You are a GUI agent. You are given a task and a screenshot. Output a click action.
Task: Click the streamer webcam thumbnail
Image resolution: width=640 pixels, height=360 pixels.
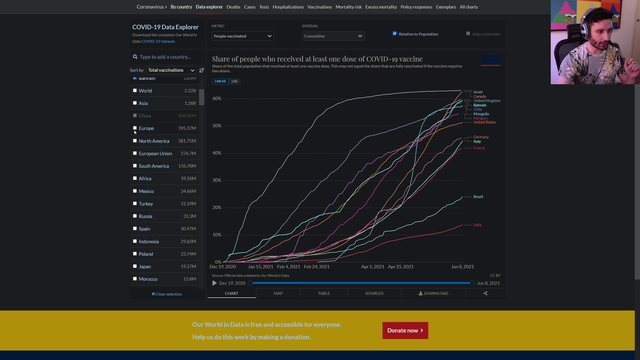point(595,42)
